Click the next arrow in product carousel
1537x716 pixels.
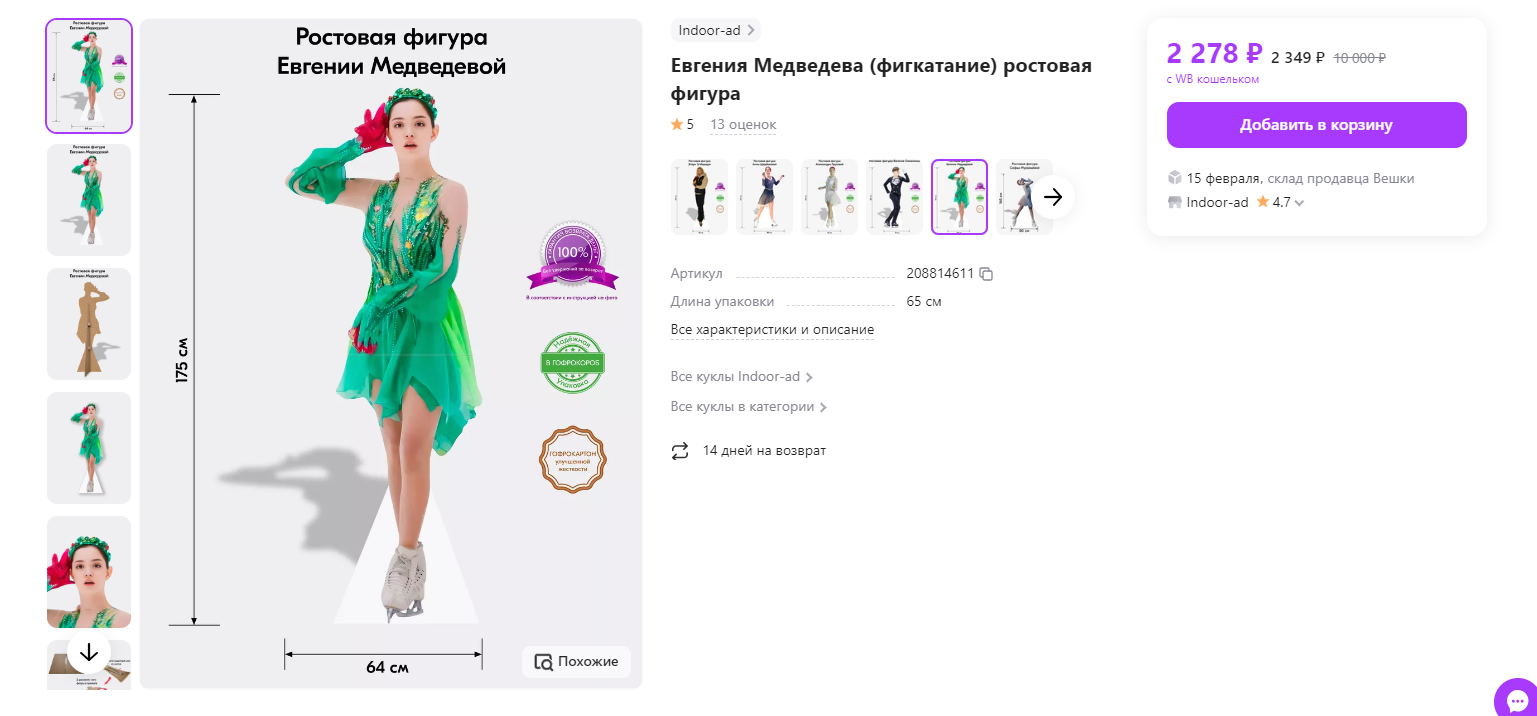[x=1053, y=197]
